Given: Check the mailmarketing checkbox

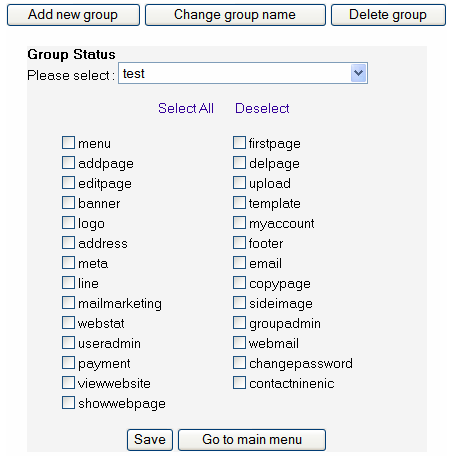Looking at the screenshot, I should point(68,303).
